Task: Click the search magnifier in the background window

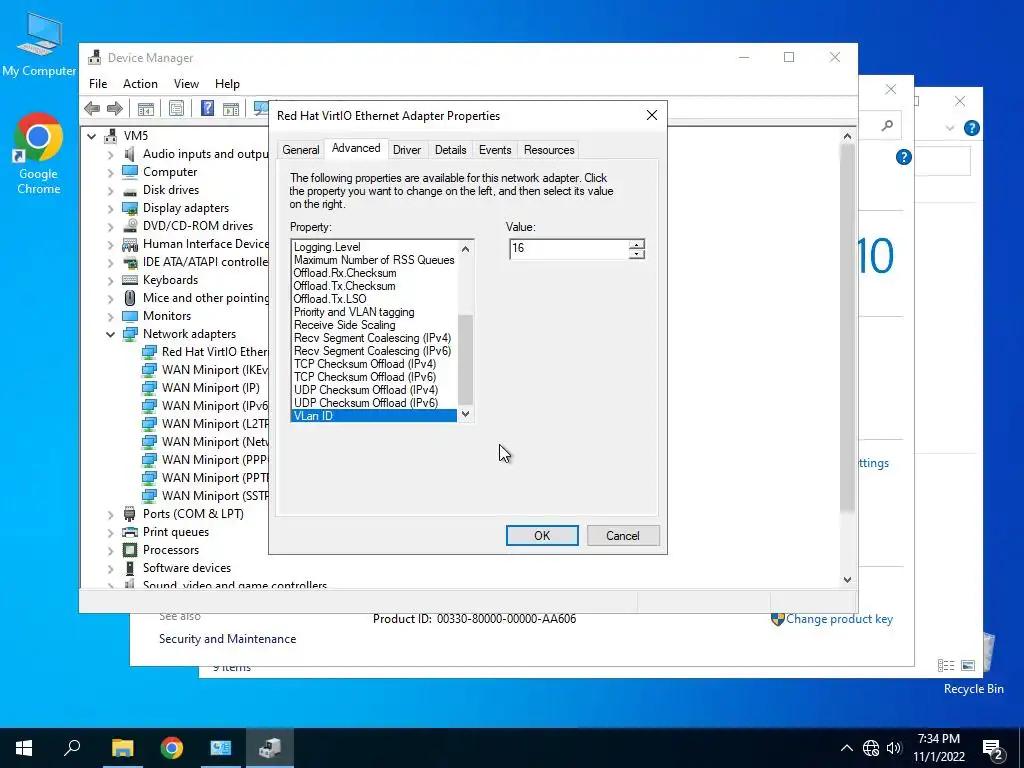Action: click(887, 125)
